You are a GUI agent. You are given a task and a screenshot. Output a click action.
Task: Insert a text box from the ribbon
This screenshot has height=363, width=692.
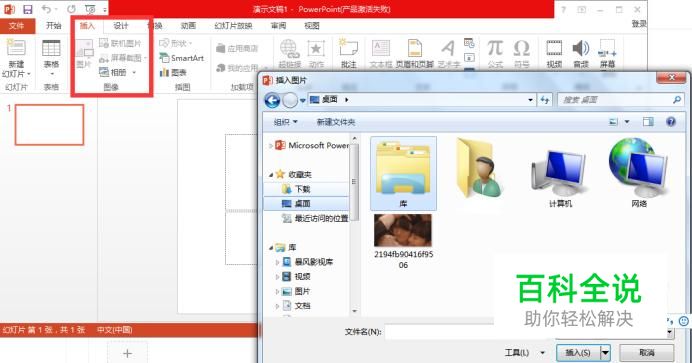(x=380, y=49)
